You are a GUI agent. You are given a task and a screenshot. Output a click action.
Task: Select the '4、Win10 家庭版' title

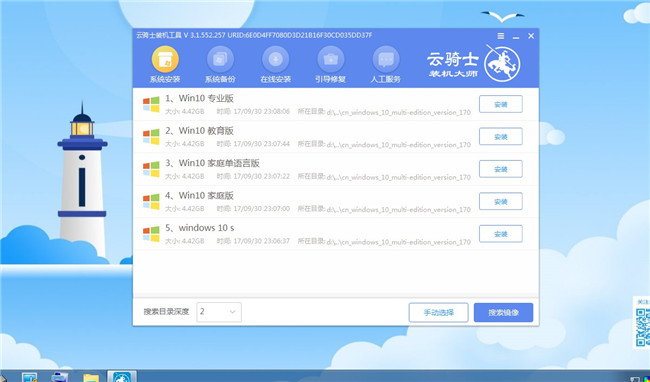click(x=199, y=196)
